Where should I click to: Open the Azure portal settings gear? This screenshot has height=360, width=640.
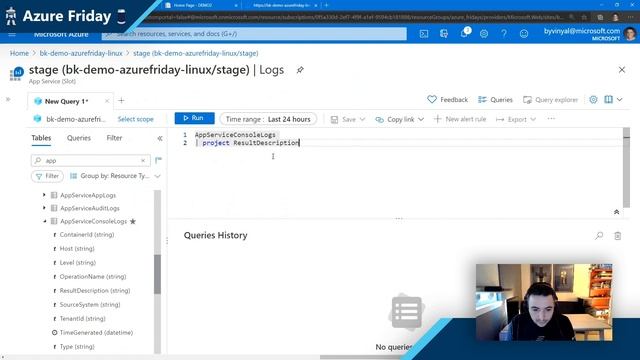[484, 34]
